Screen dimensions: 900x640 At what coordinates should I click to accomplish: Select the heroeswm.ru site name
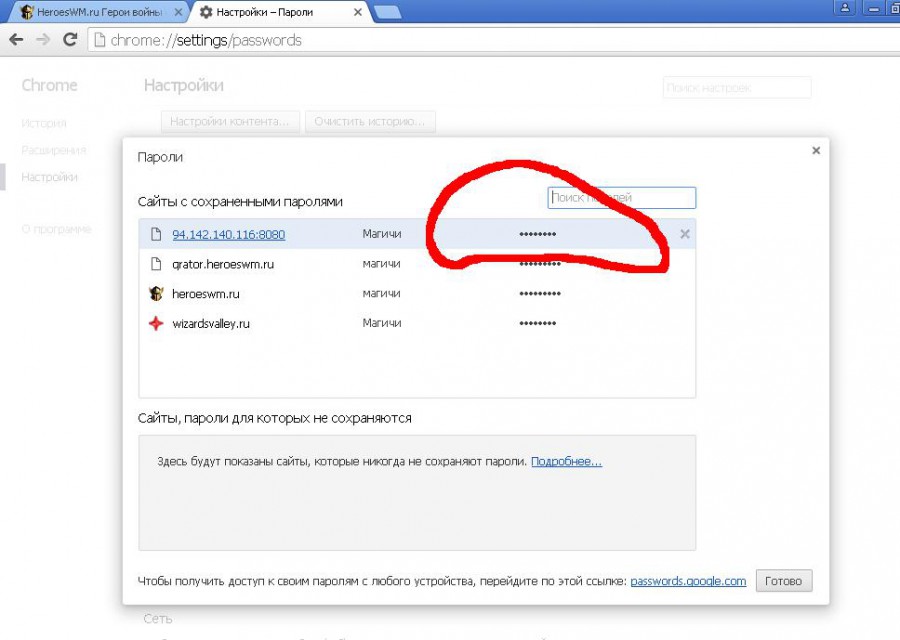(x=205, y=294)
